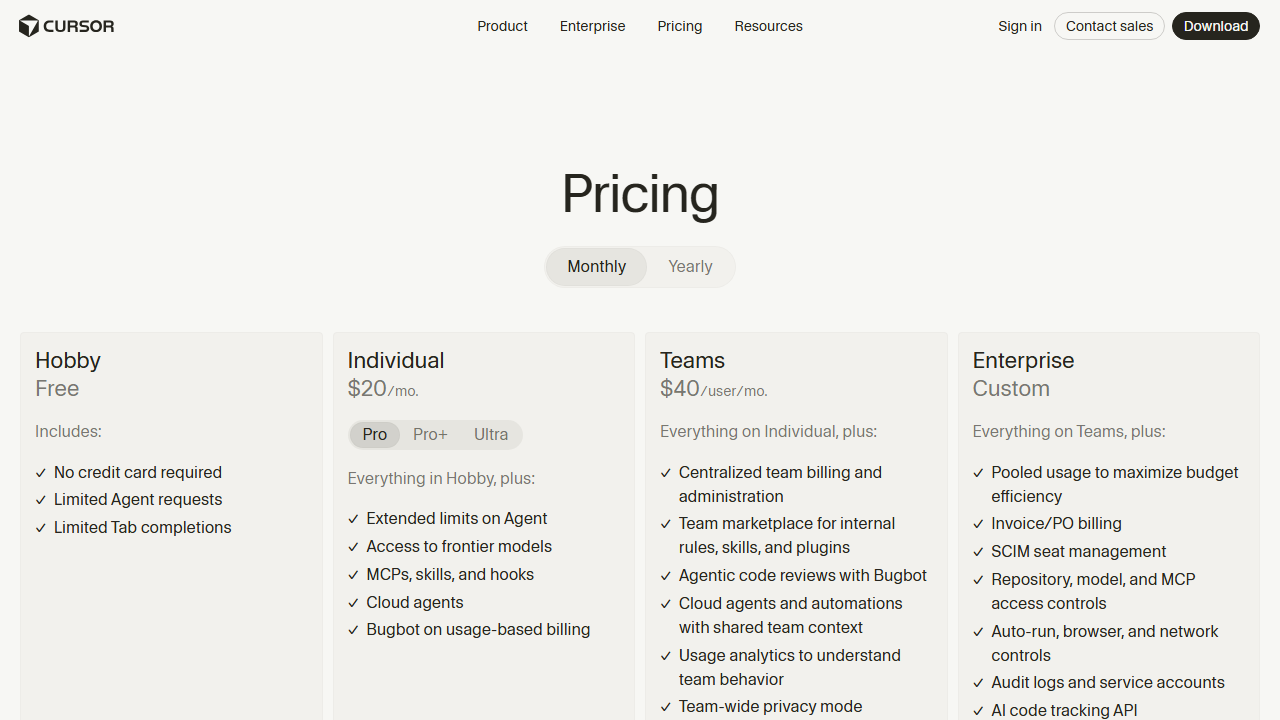Screen dimensions: 1280x720
Task: Click the Download button
Action: 1215,26
